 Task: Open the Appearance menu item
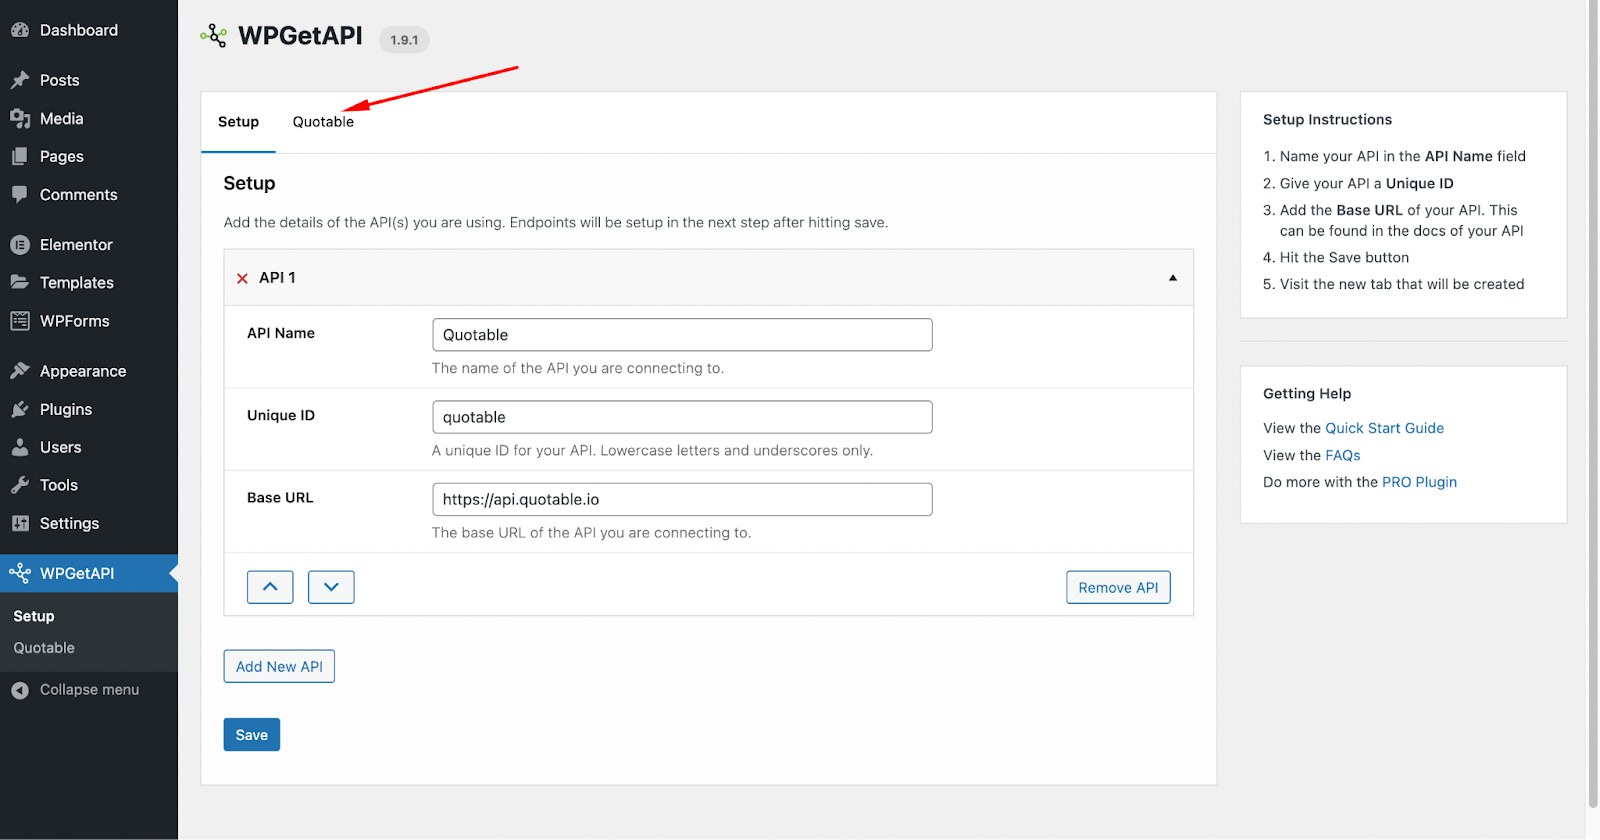coord(83,371)
